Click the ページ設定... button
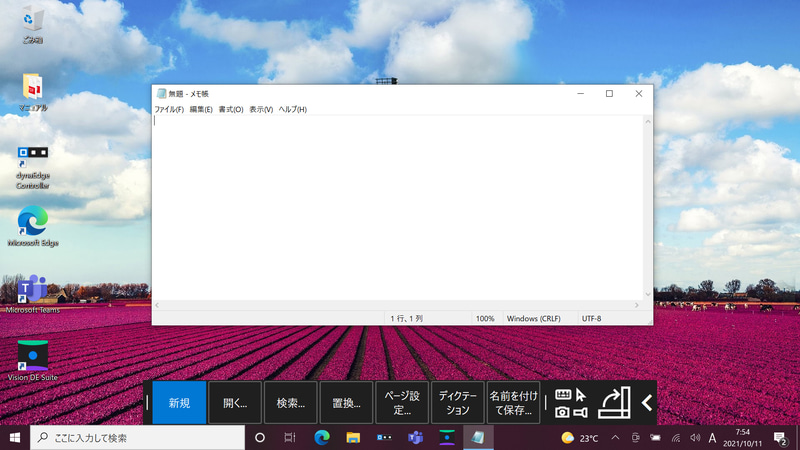This screenshot has width=800, height=450. pos(402,403)
